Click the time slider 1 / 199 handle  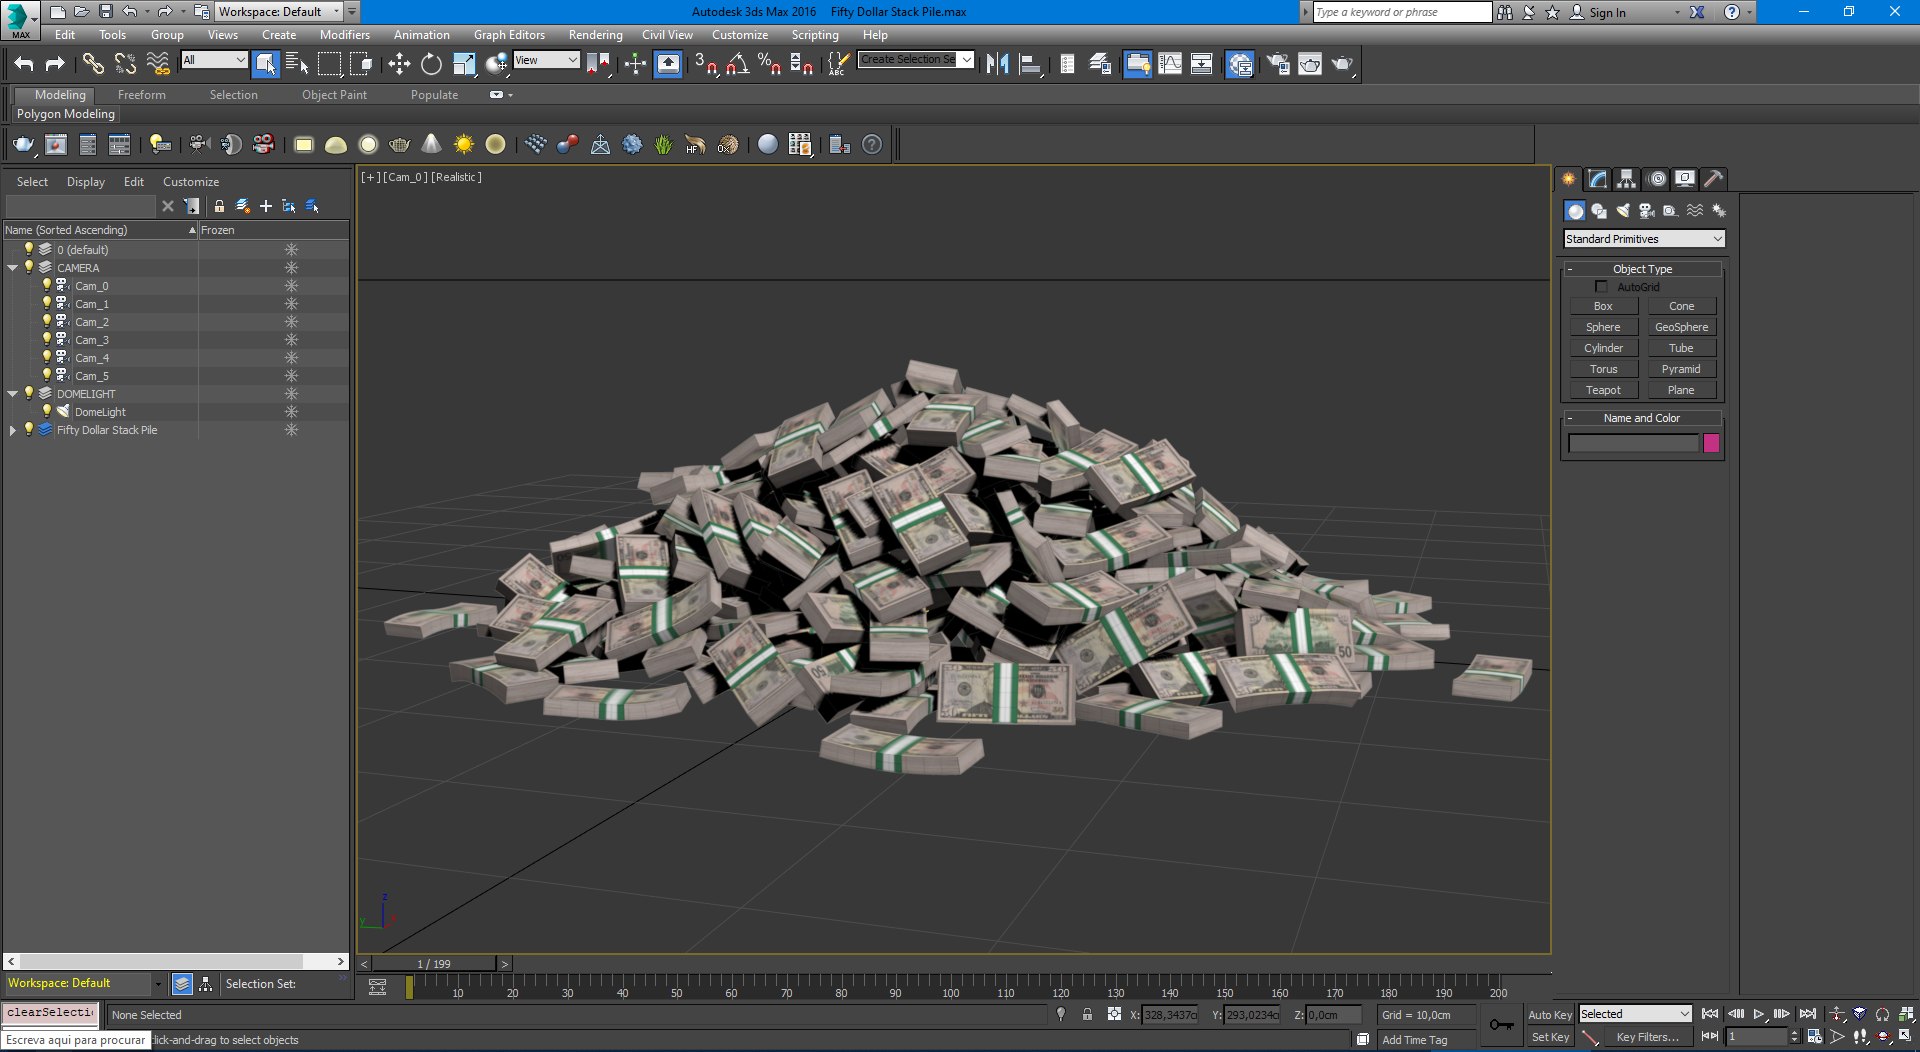click(434, 964)
